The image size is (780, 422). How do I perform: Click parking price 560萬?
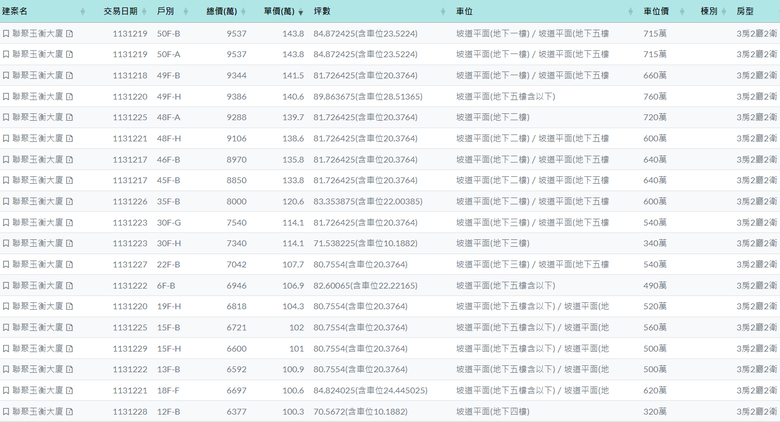coord(655,327)
